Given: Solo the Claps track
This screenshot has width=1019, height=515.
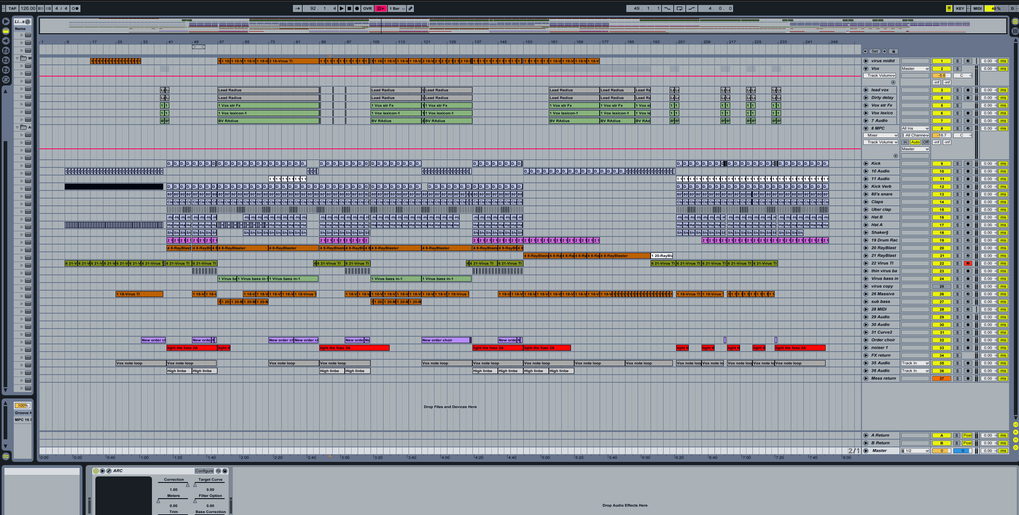Looking at the screenshot, I should [x=957, y=202].
